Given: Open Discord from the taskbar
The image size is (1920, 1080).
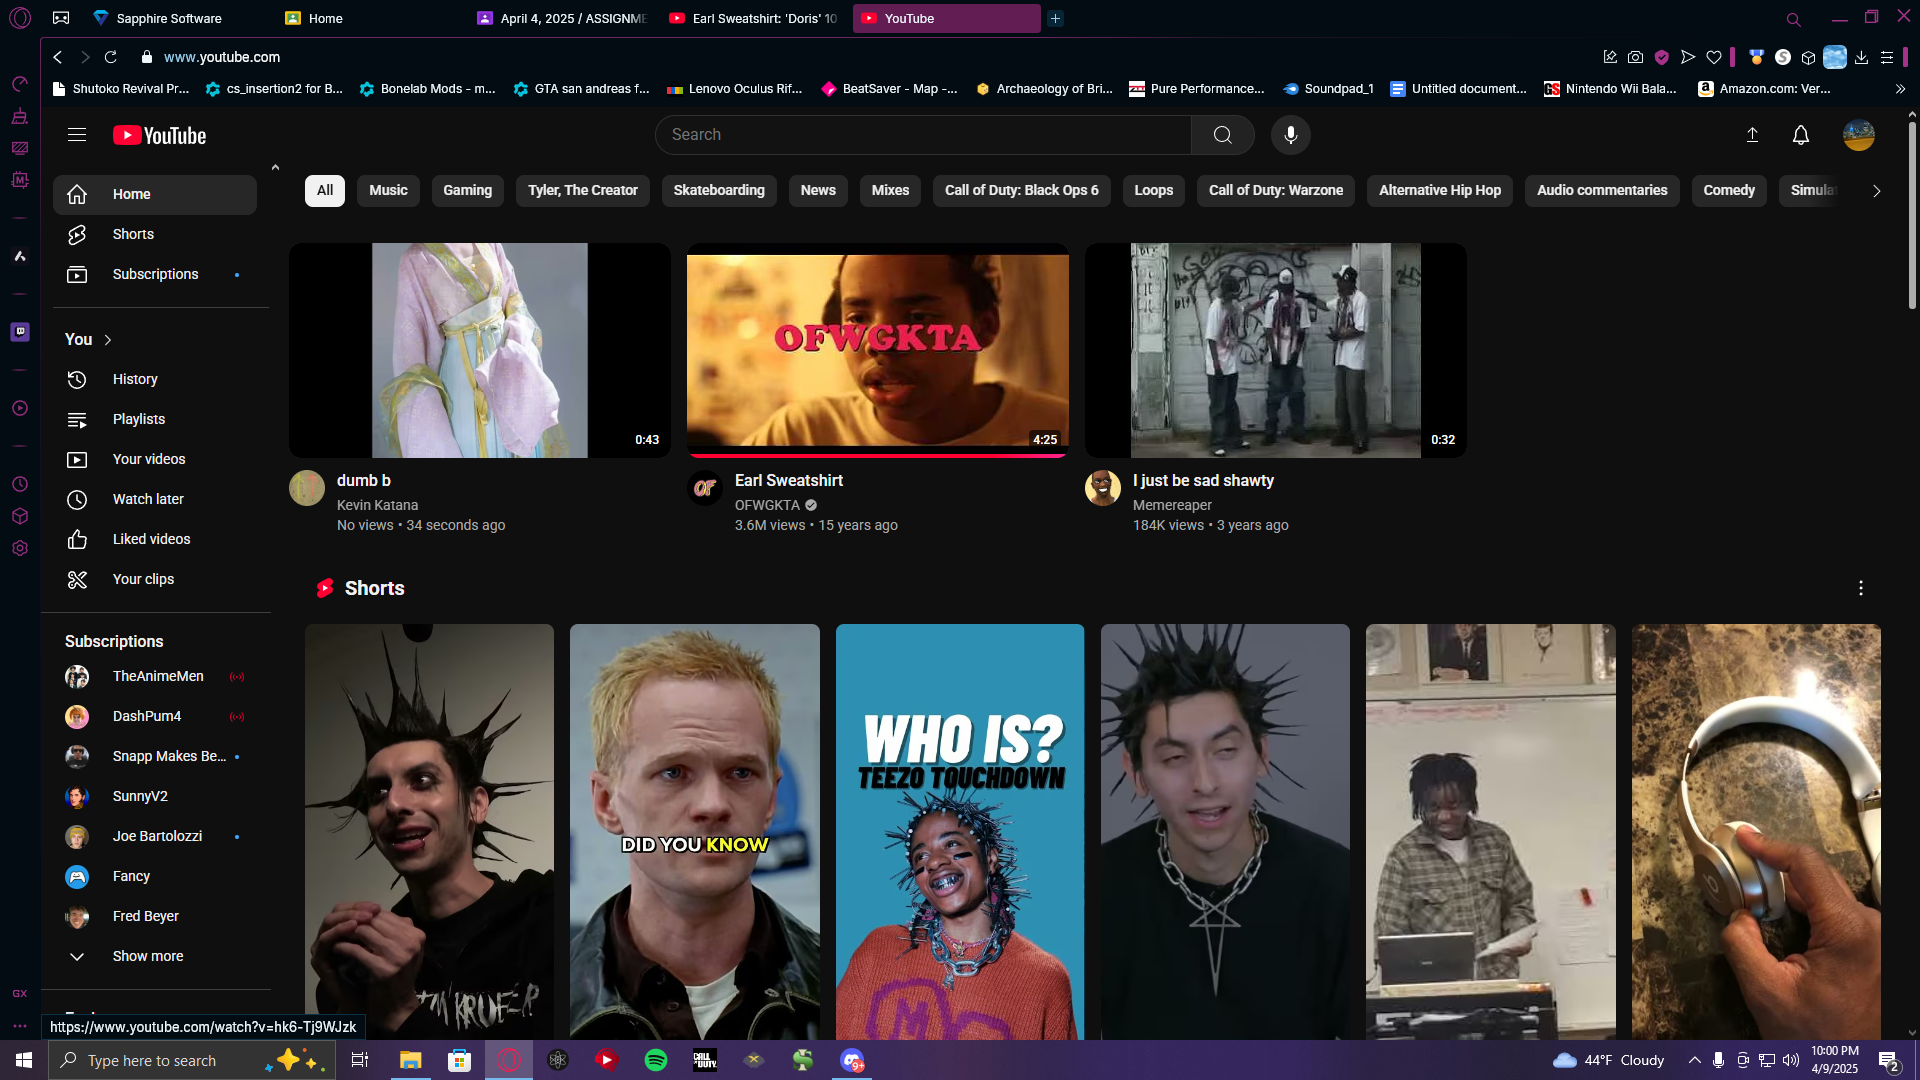Looking at the screenshot, I should [x=852, y=1060].
